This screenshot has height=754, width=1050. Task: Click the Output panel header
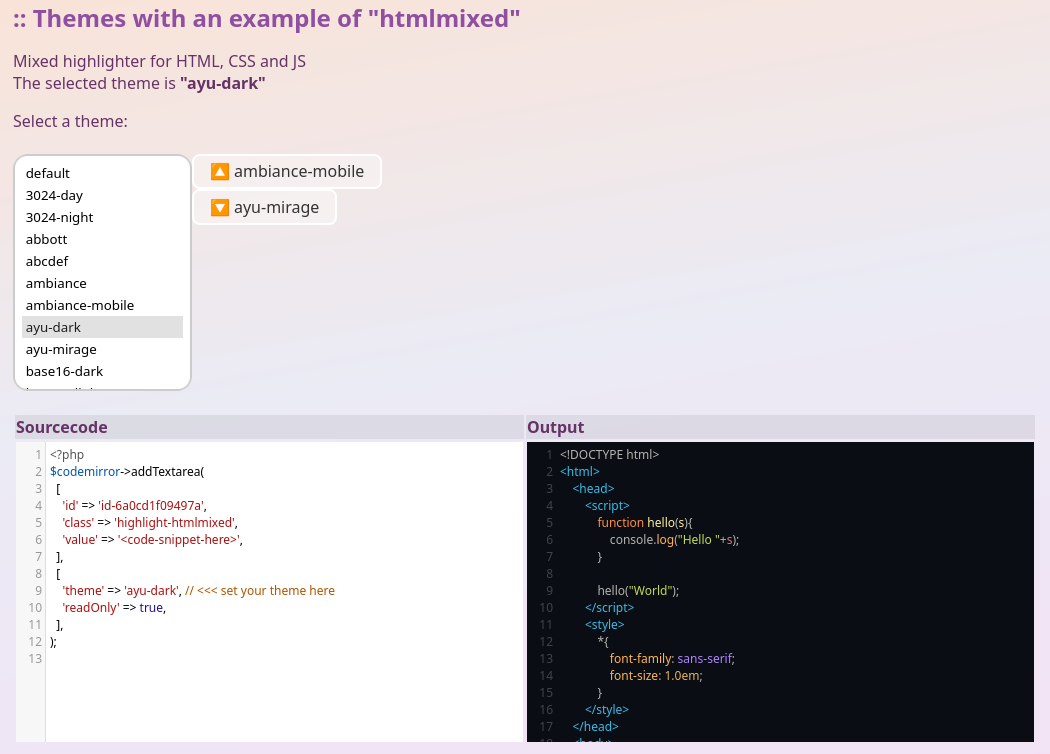(x=781, y=427)
